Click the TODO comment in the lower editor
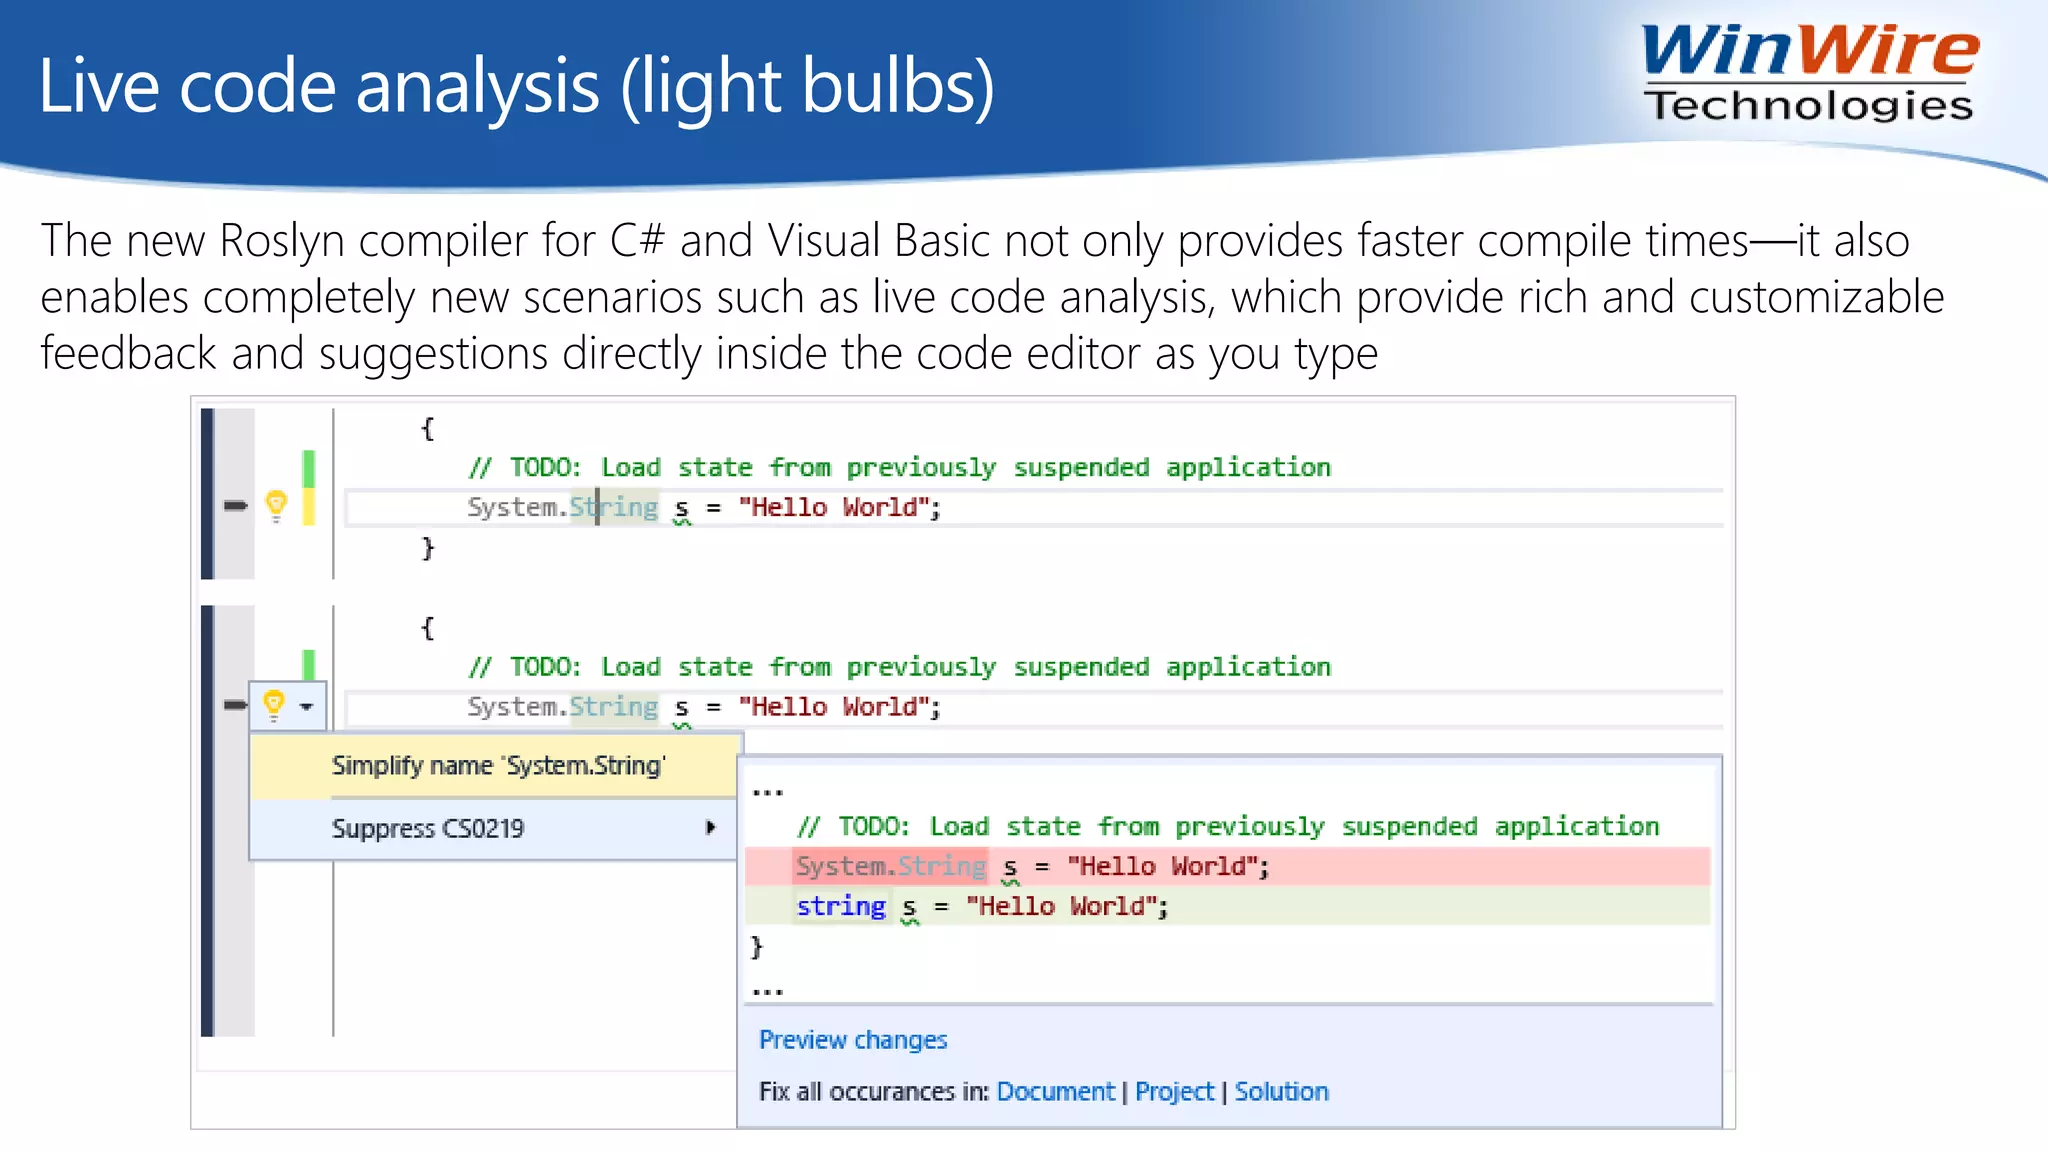2048x1152 pixels. pos(900,667)
